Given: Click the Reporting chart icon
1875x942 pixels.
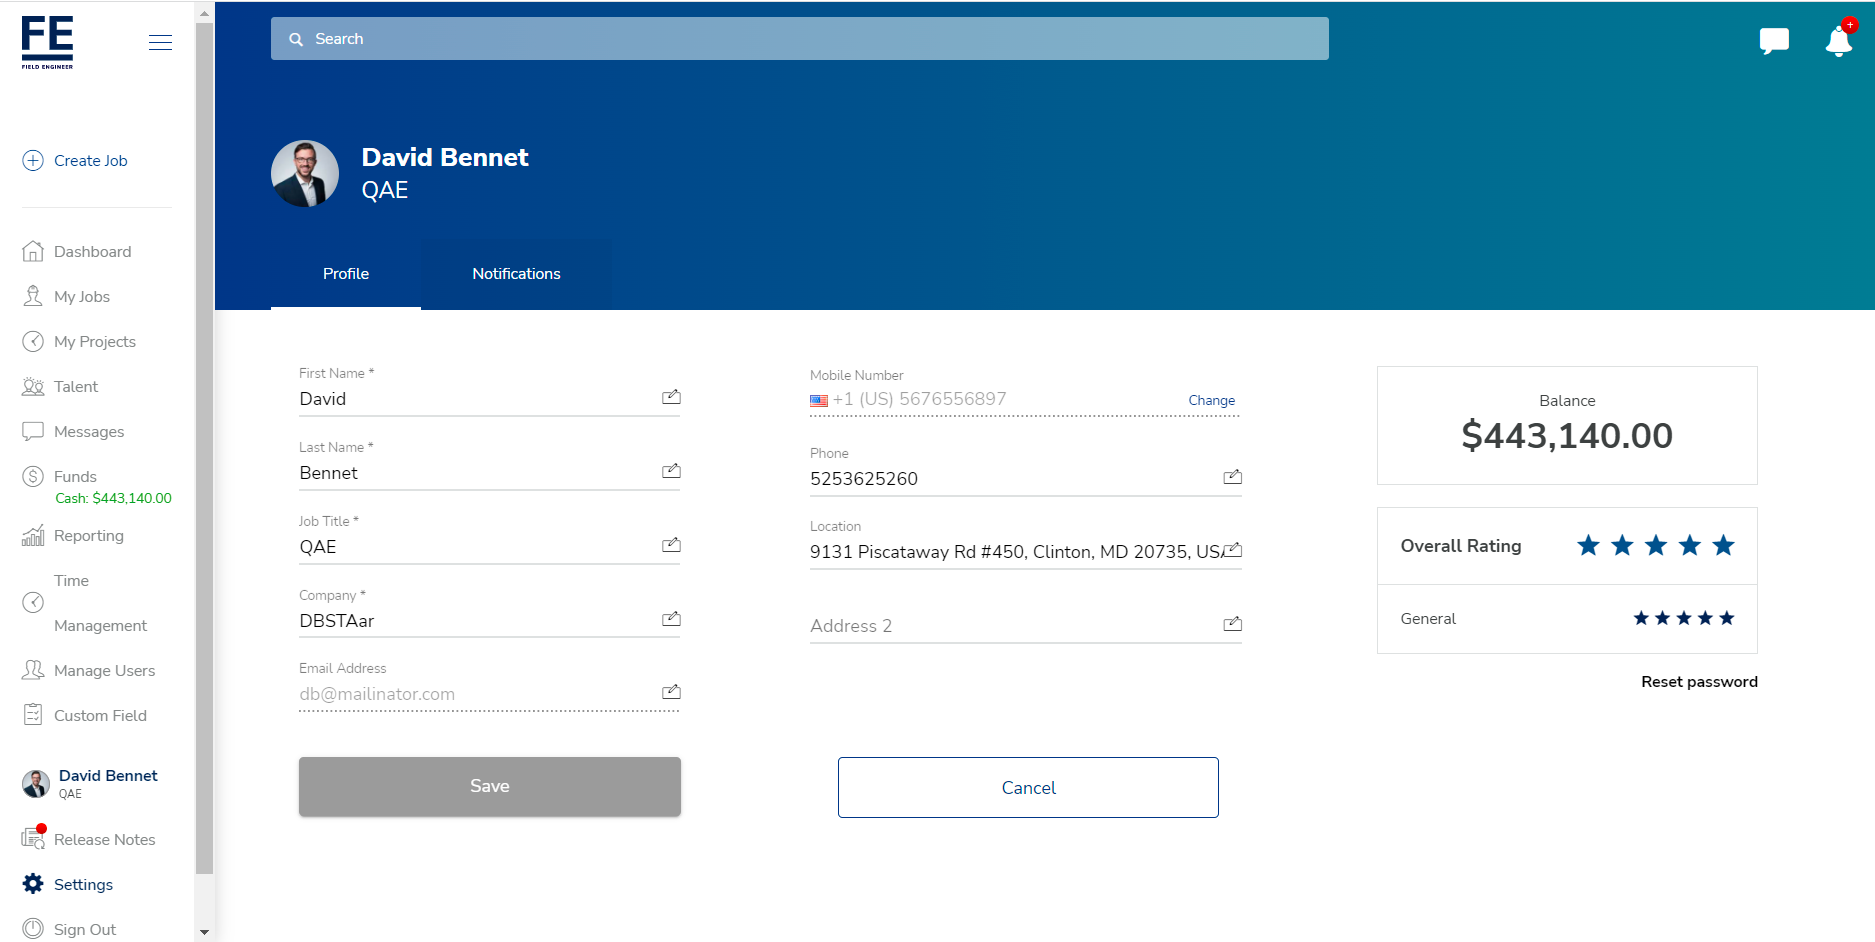Looking at the screenshot, I should pos(33,535).
